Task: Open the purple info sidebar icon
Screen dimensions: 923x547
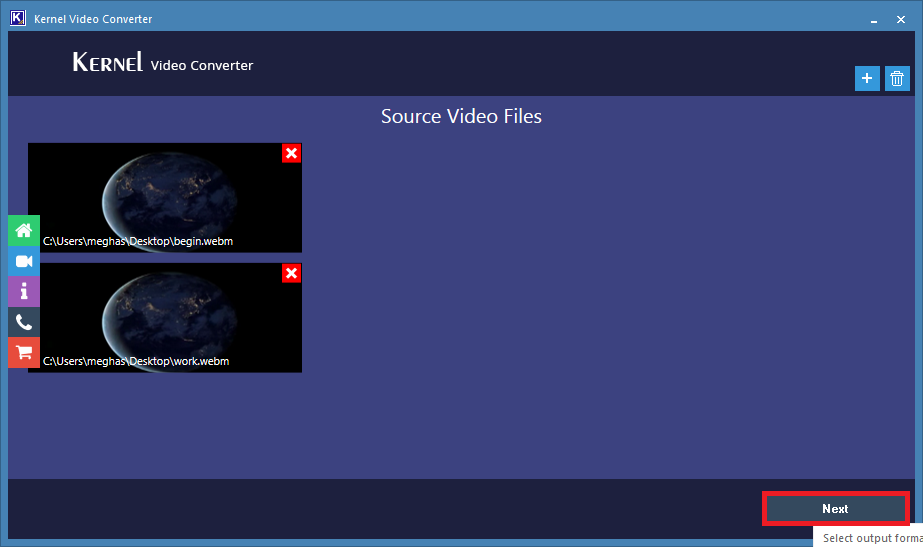Action: coord(24,291)
